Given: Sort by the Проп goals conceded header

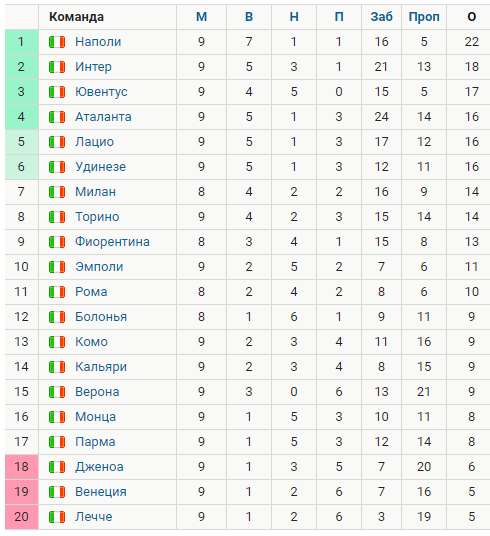Looking at the screenshot, I should tap(424, 17).
